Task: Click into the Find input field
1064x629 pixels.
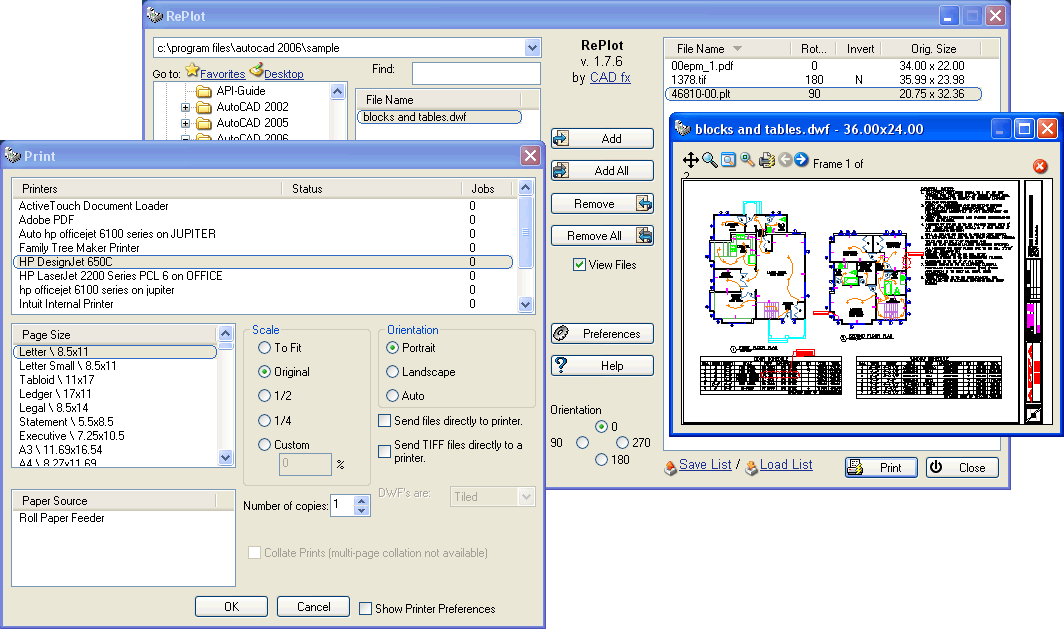Action: [476, 73]
